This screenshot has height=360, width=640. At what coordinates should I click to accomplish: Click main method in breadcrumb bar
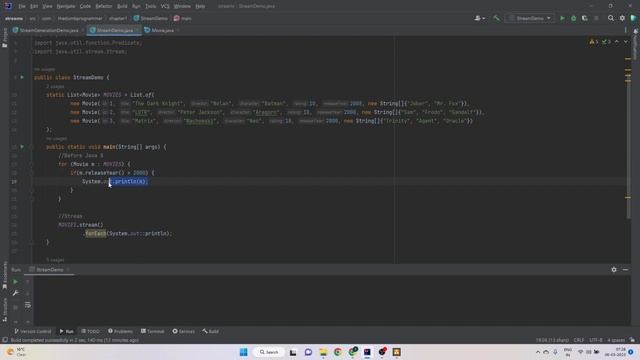(182, 18)
